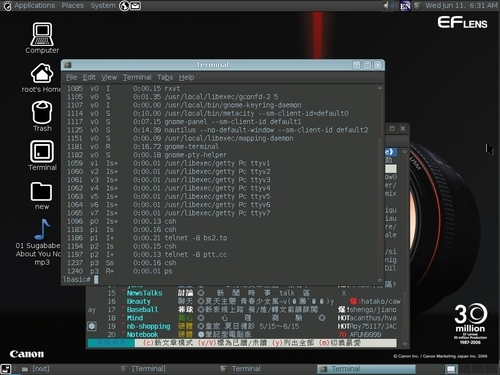Click the Terminal window title bar menu icon
This screenshot has width=500, height=375.
pyautogui.click(x=68, y=65)
